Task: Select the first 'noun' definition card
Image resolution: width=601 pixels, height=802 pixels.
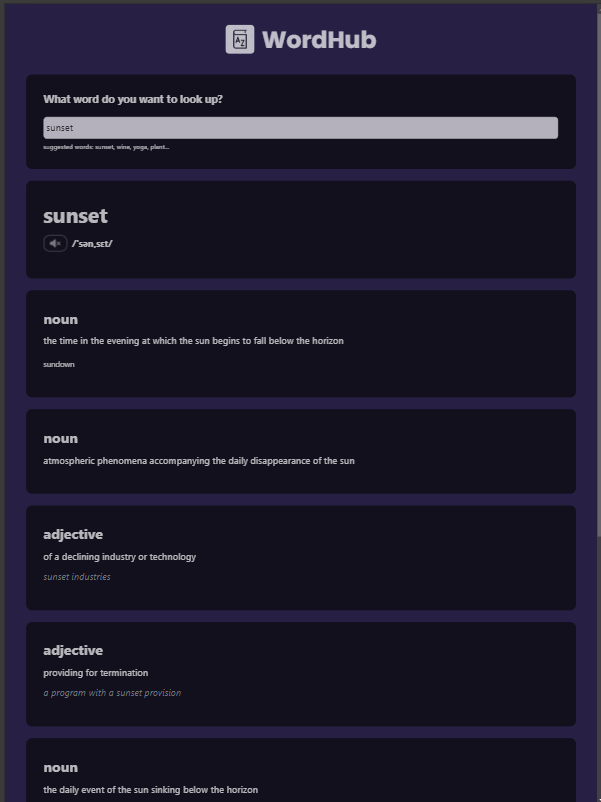Action: coord(299,343)
